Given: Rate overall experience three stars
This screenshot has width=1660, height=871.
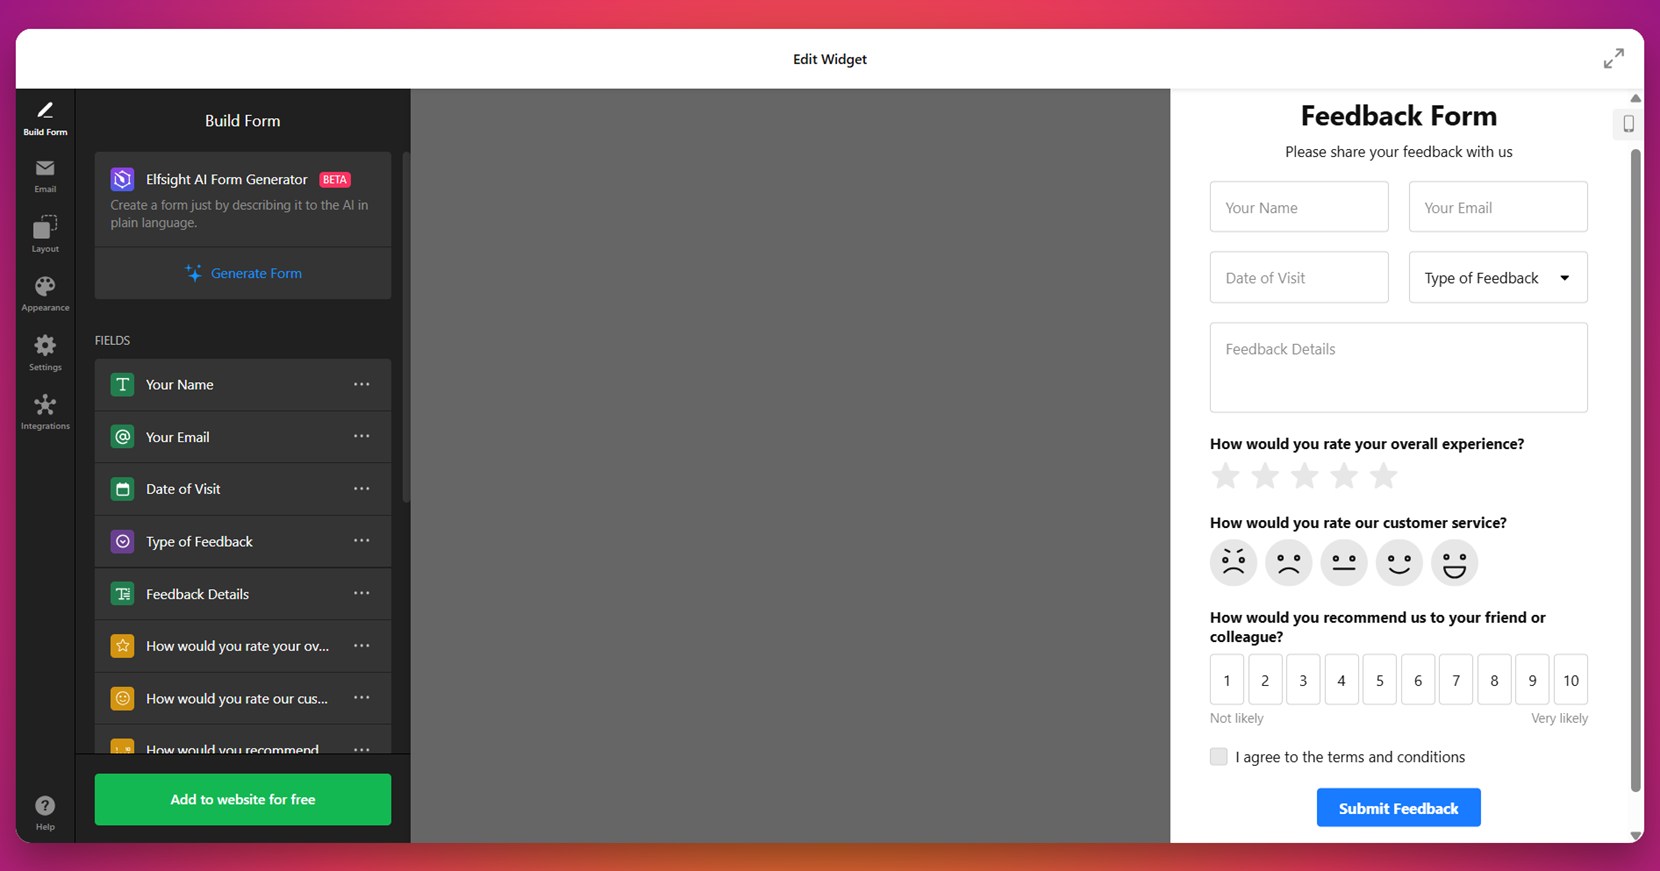Looking at the screenshot, I should (x=1304, y=476).
